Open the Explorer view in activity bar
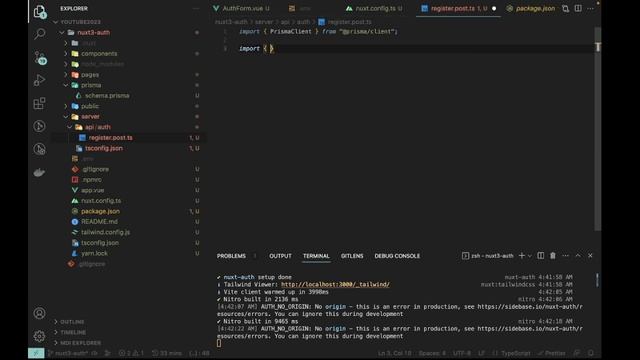The width and height of the screenshot is (640, 360). coord(40,11)
